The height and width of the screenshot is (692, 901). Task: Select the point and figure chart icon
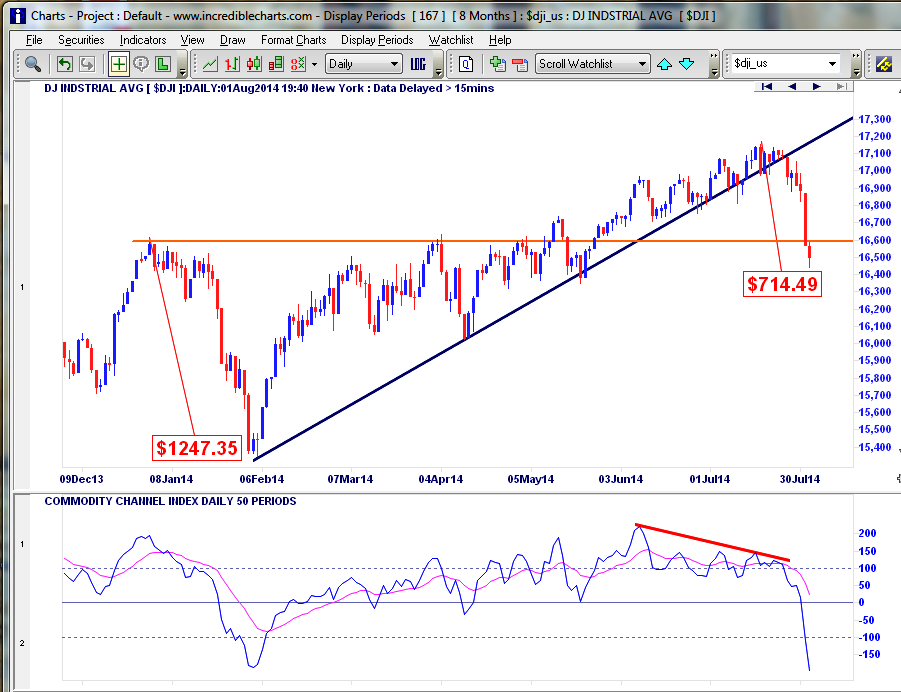[298, 64]
